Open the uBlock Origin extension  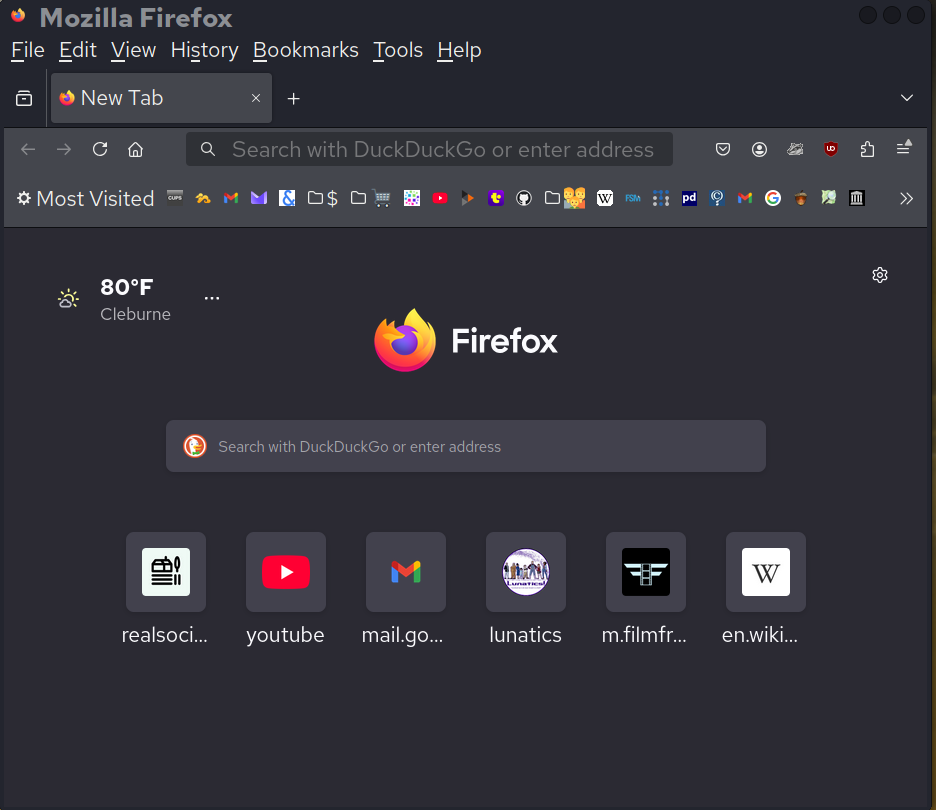tap(831, 150)
